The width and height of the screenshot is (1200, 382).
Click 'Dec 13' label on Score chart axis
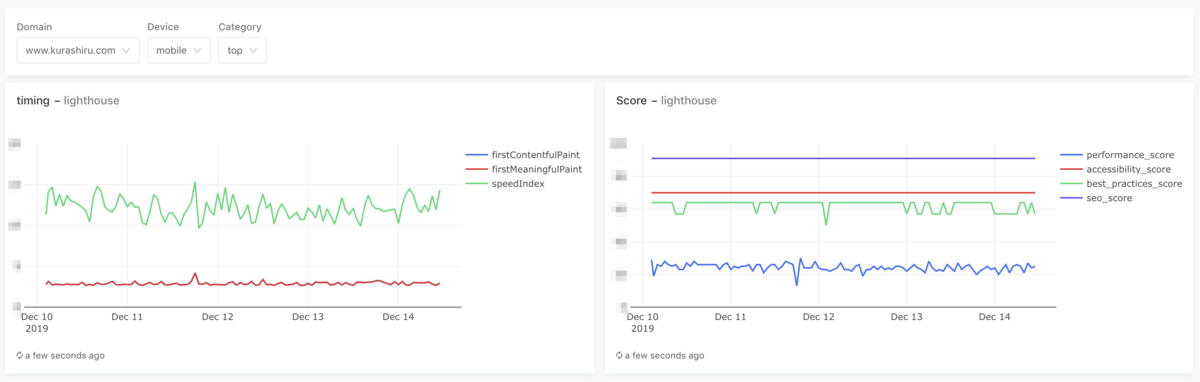coord(906,317)
